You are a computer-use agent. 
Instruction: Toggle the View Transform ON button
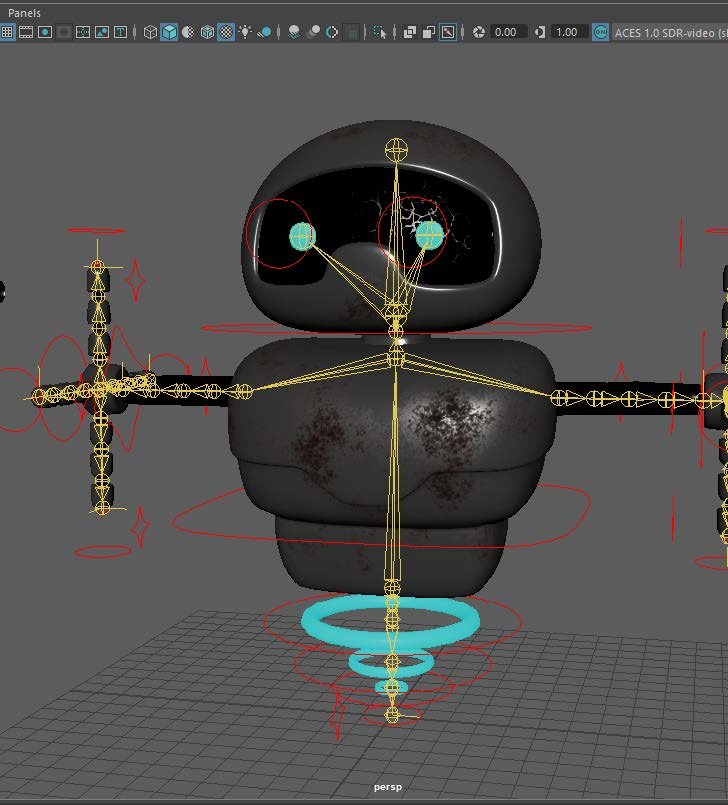click(x=600, y=32)
